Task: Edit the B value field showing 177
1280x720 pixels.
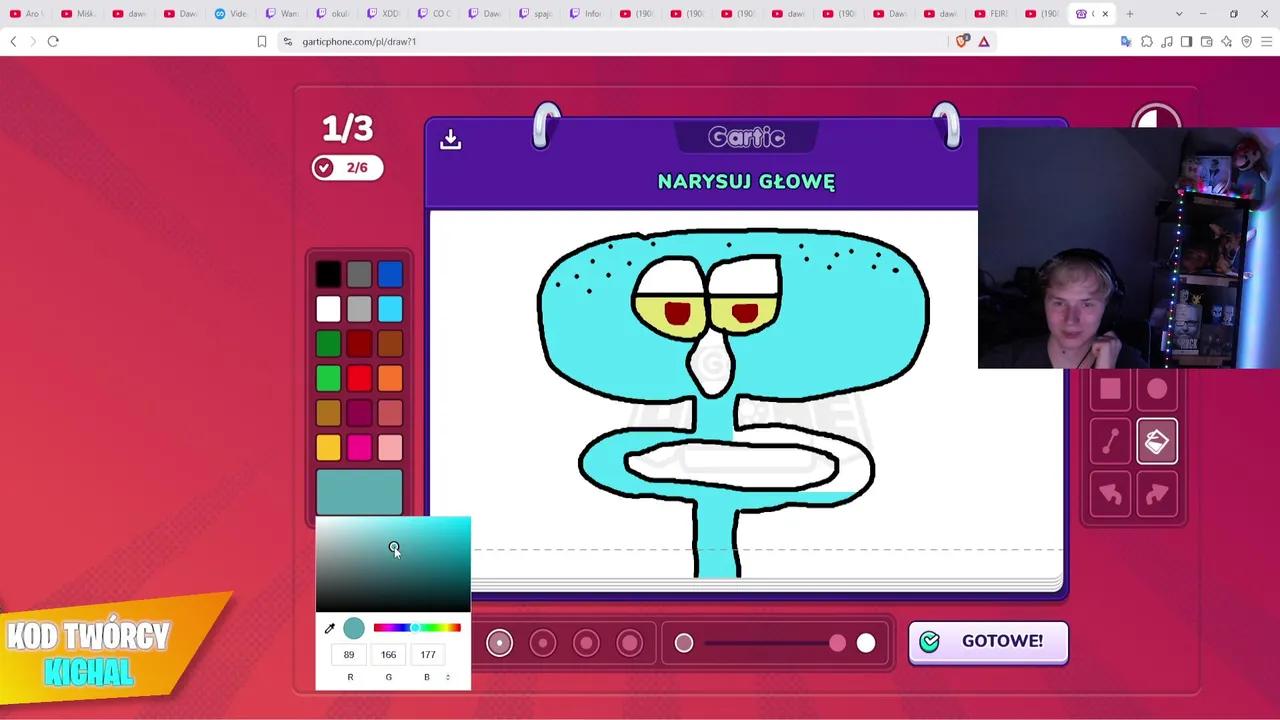Action: pyautogui.click(x=427, y=655)
